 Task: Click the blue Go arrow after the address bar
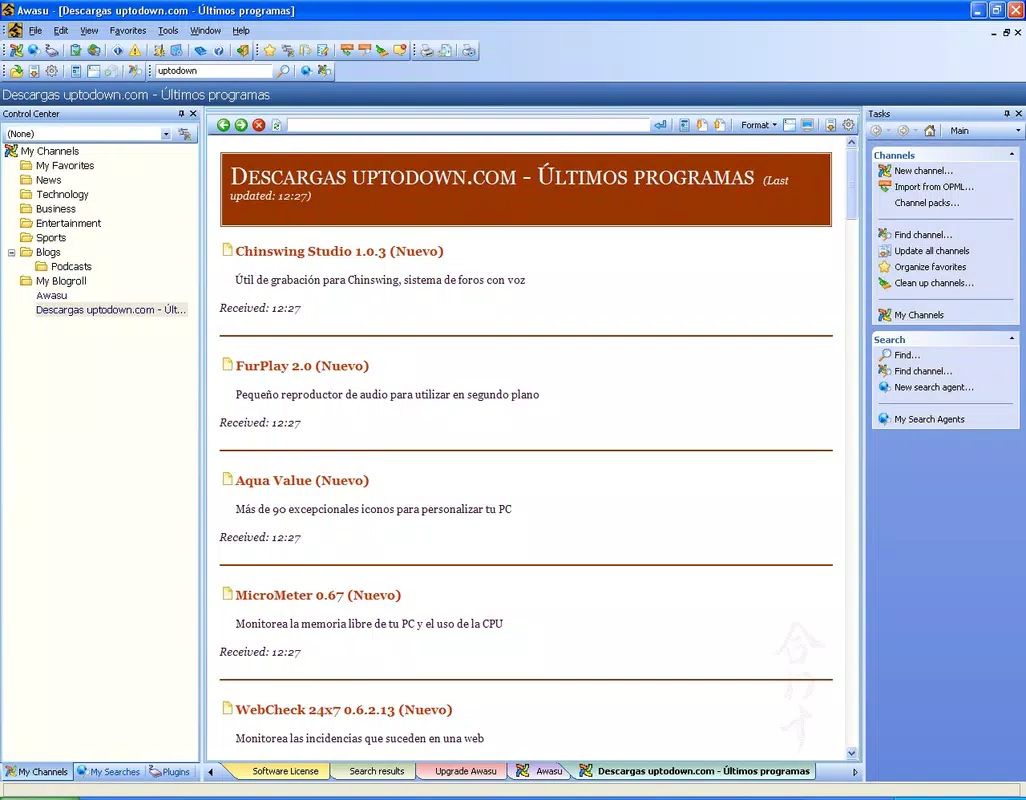(x=660, y=125)
